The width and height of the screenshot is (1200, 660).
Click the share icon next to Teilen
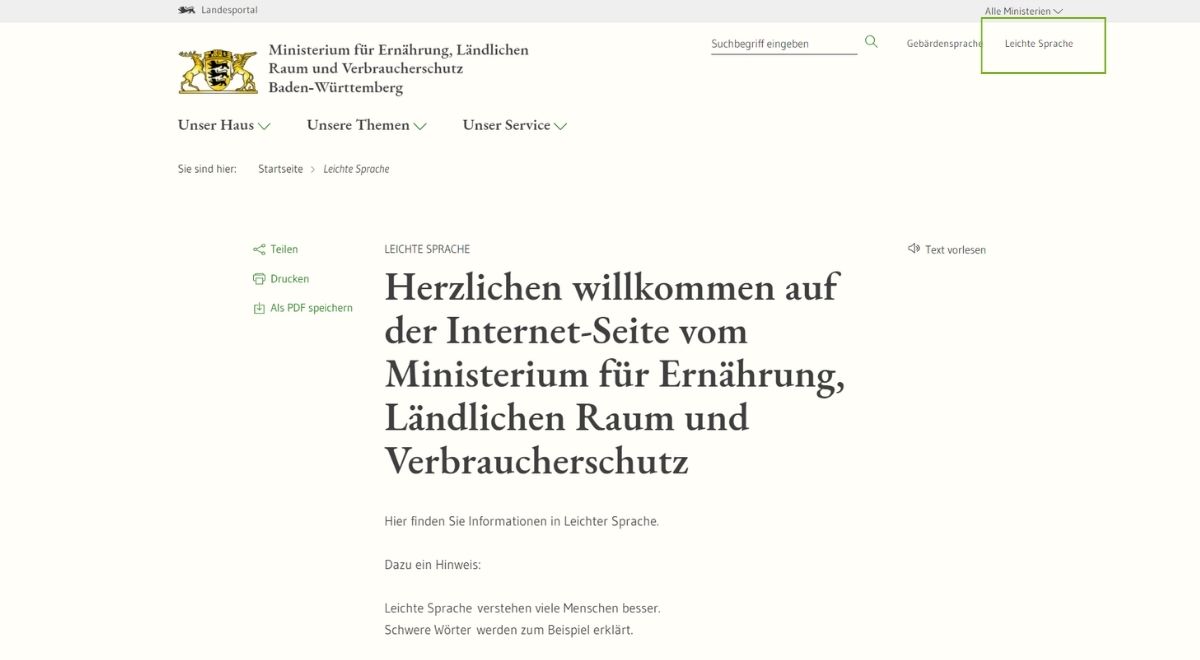click(260, 249)
